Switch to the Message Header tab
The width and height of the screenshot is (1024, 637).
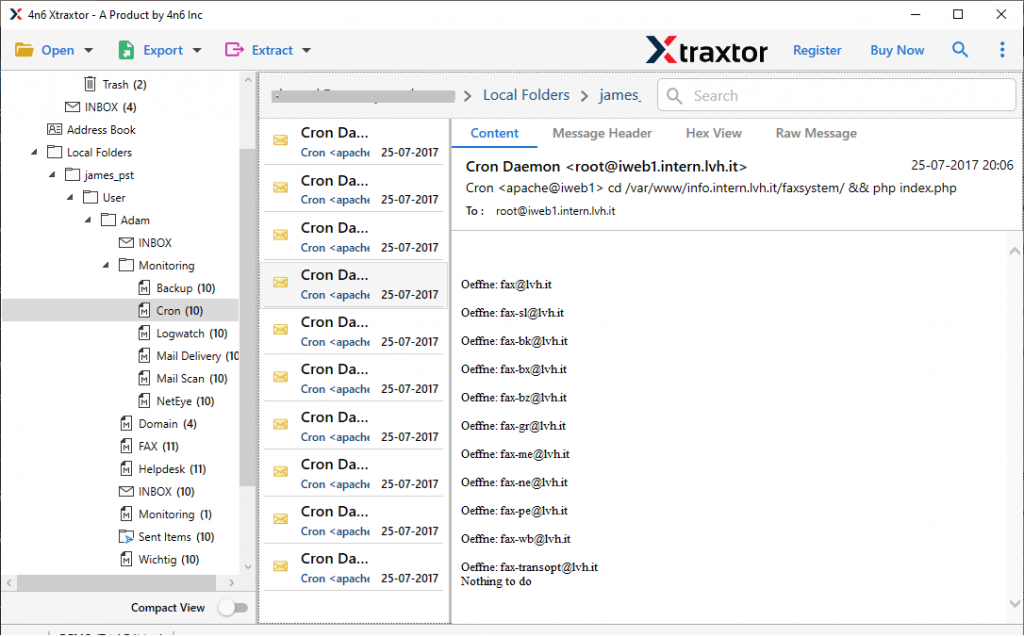coord(602,133)
